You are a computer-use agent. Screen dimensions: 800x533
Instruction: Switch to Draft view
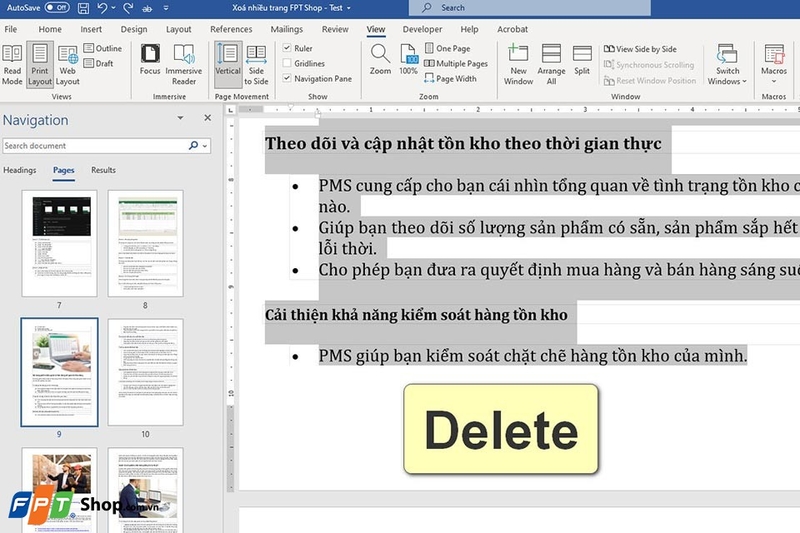(98, 63)
